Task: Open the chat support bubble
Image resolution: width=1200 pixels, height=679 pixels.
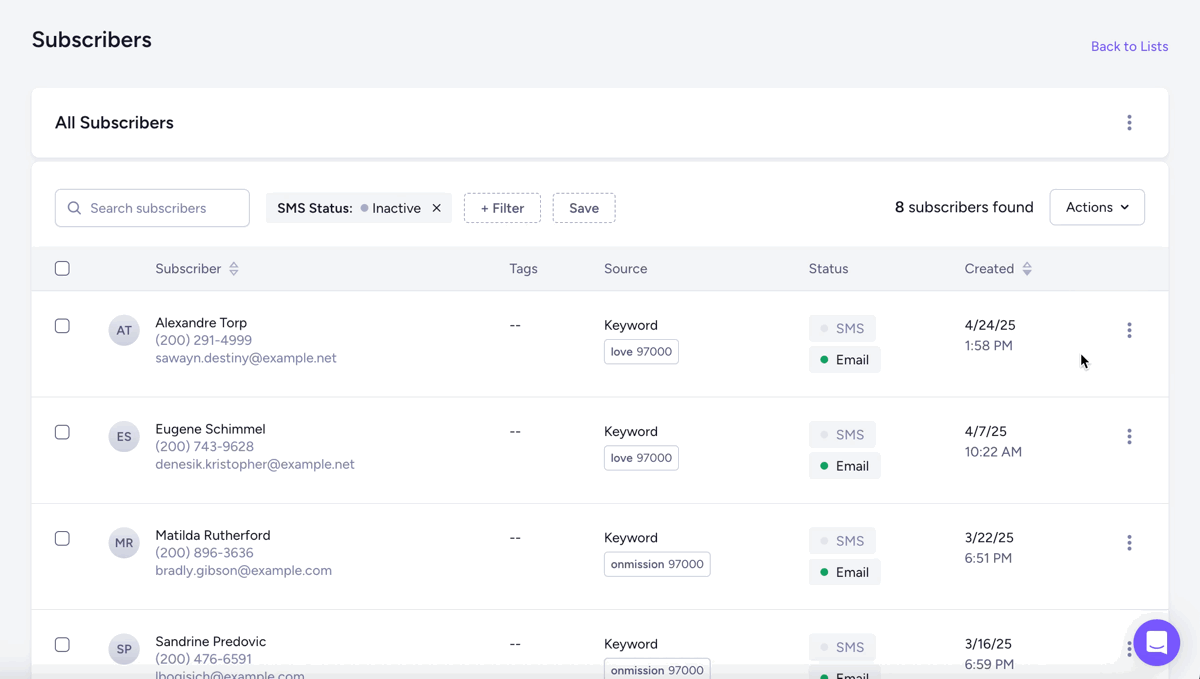Action: [x=1157, y=643]
